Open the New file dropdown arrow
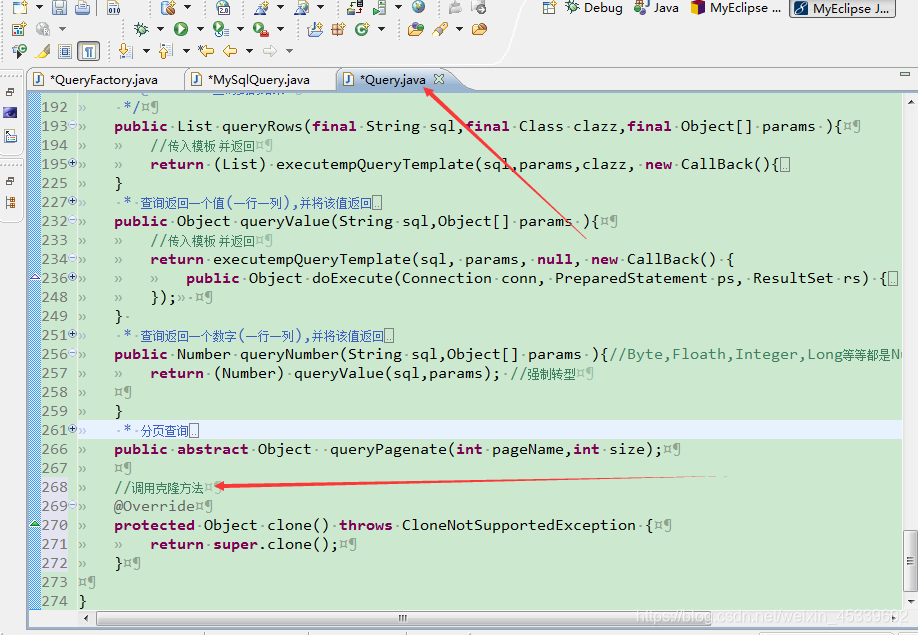Viewport: 918px width, 635px height. pyautogui.click(x=39, y=8)
